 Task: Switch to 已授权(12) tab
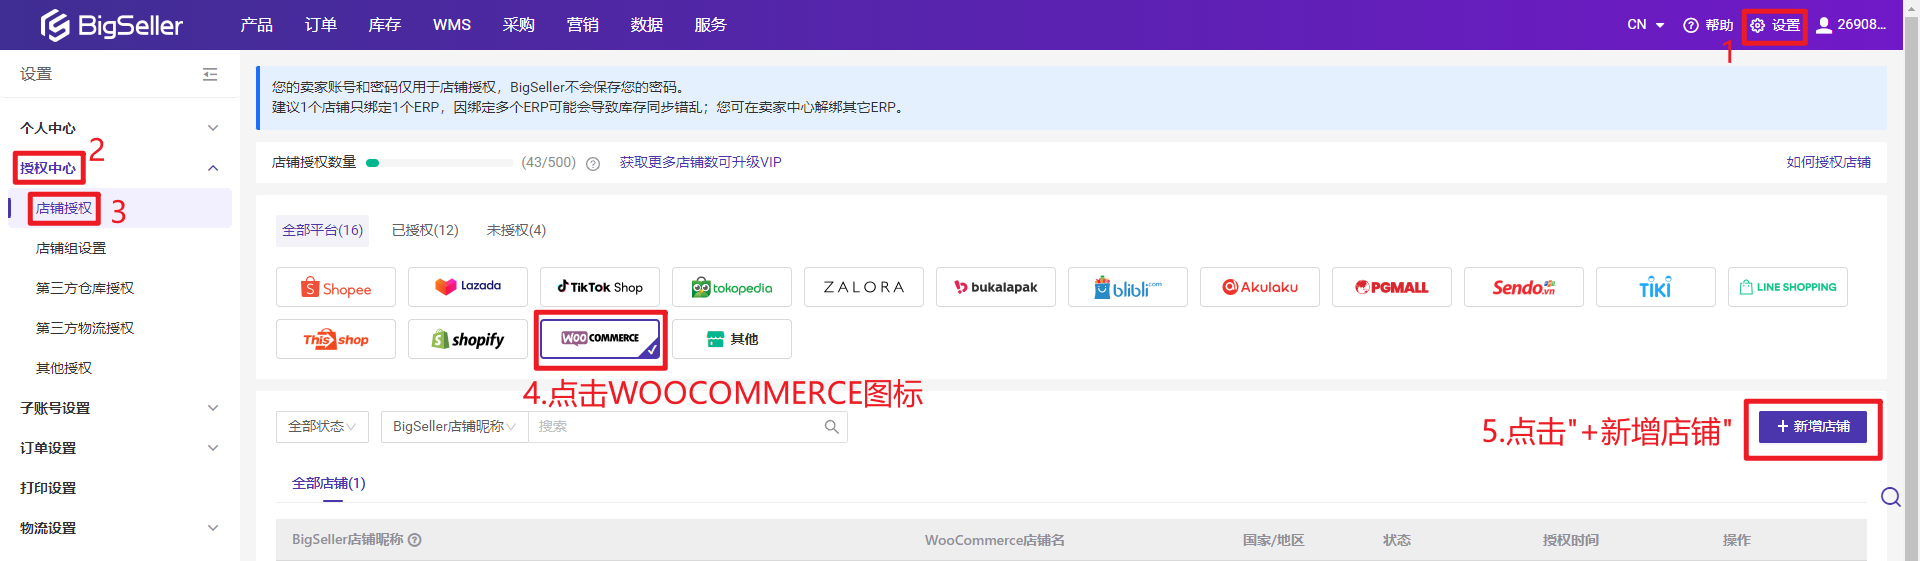click(x=425, y=231)
